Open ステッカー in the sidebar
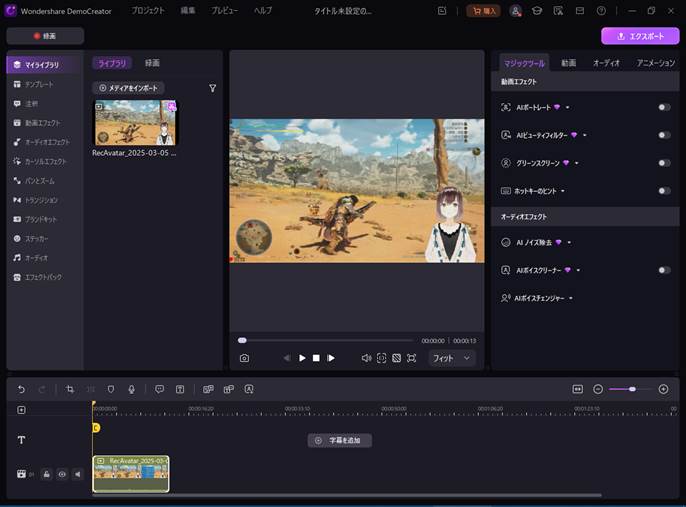 pyautogui.click(x=45, y=239)
